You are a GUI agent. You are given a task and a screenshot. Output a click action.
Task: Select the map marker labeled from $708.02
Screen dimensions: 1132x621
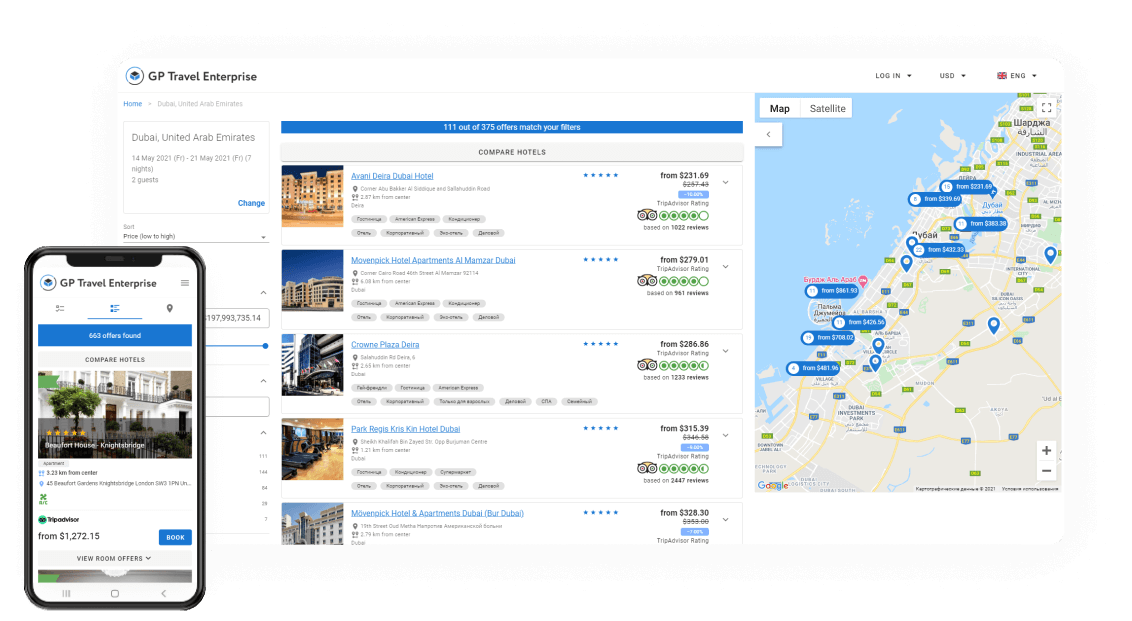(828, 338)
